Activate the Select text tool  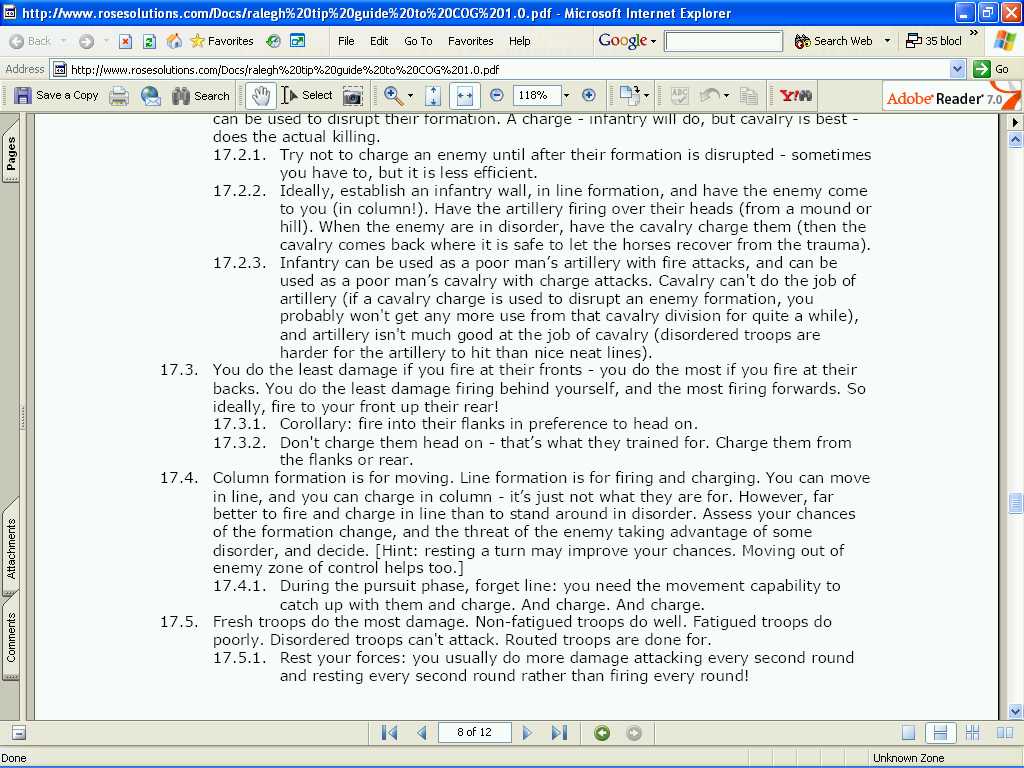(x=307, y=95)
